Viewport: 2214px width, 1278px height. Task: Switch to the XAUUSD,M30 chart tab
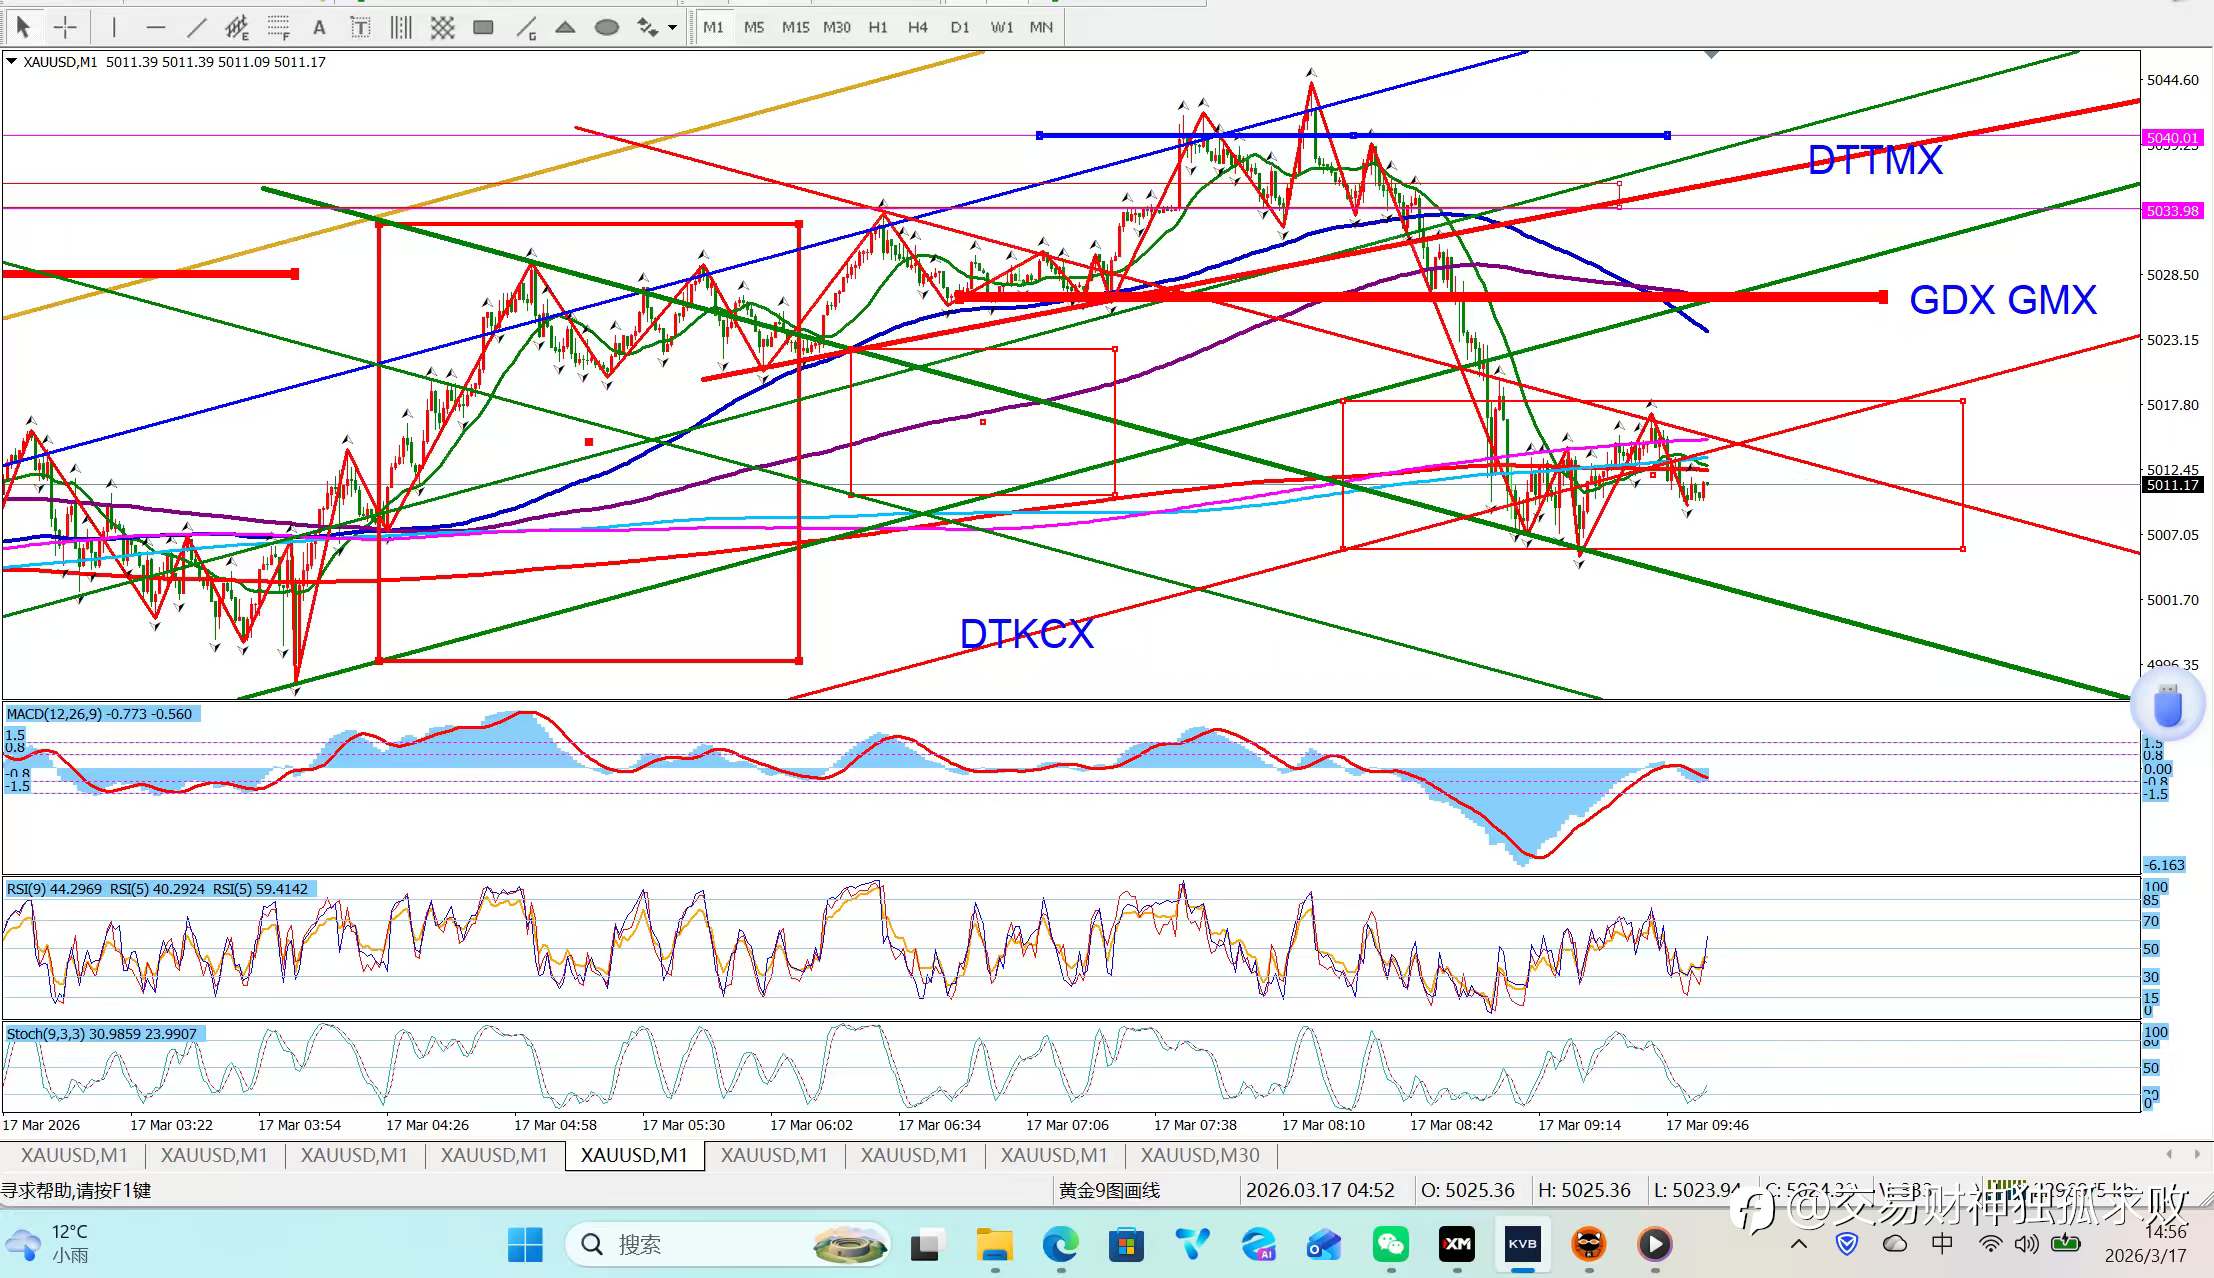(x=1200, y=1155)
